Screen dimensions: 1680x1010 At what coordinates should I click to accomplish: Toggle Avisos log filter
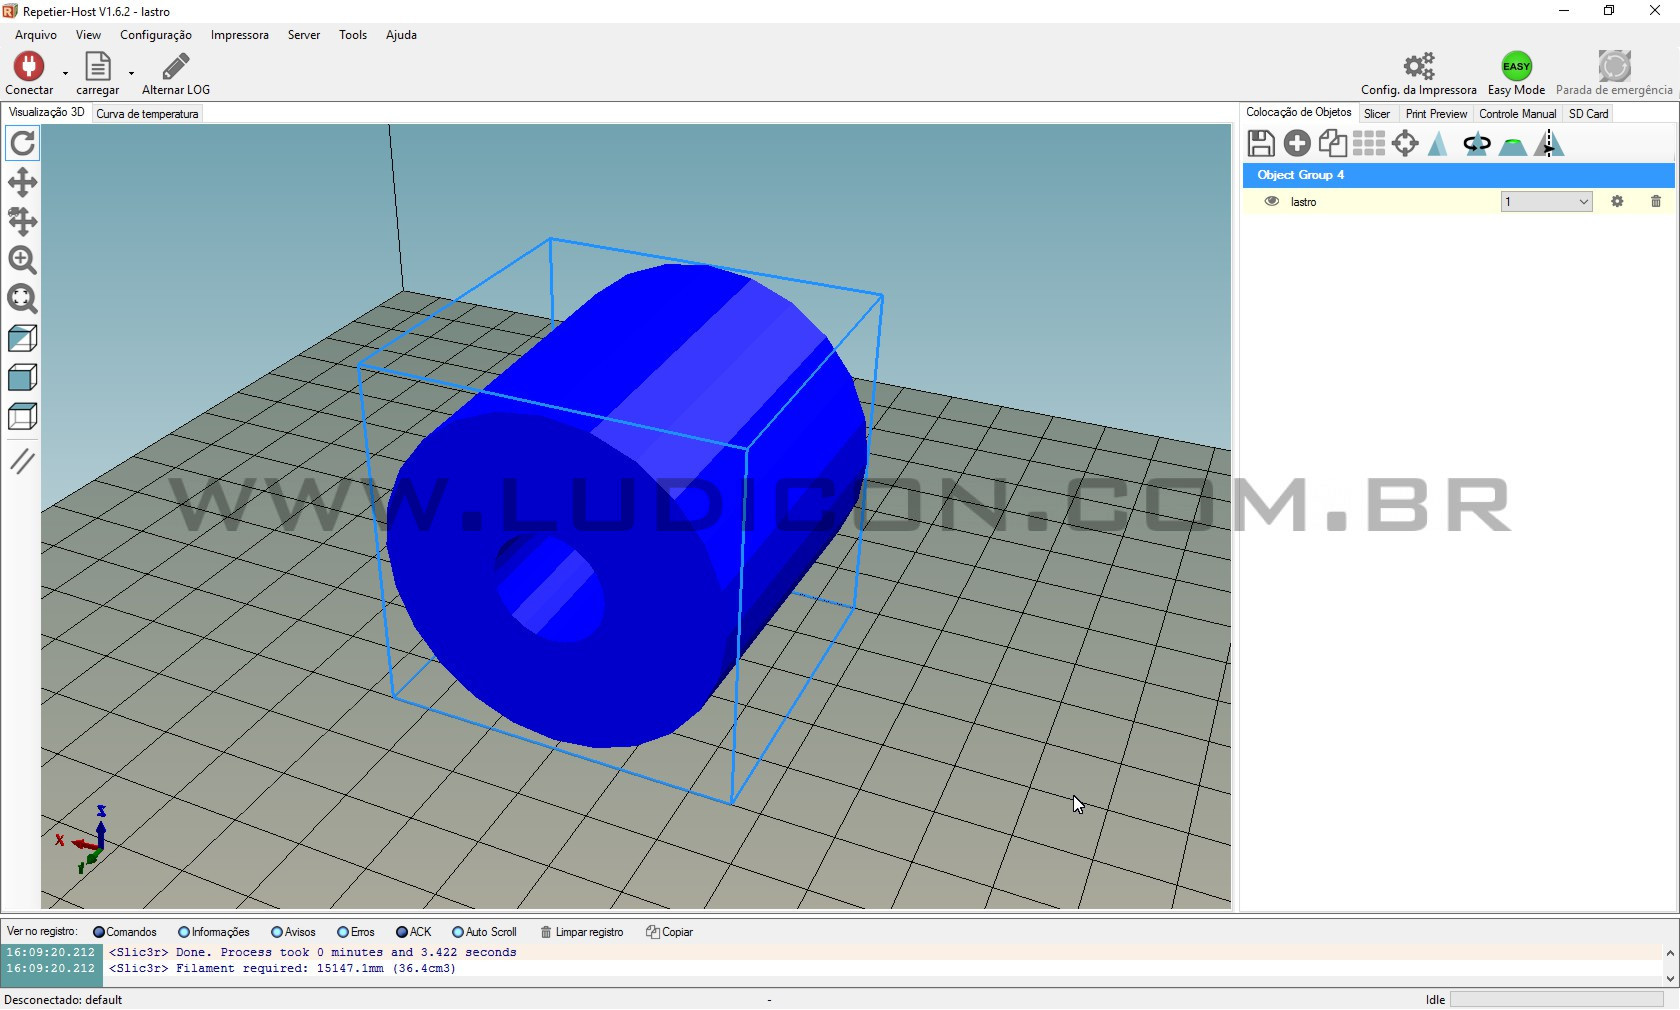[293, 932]
